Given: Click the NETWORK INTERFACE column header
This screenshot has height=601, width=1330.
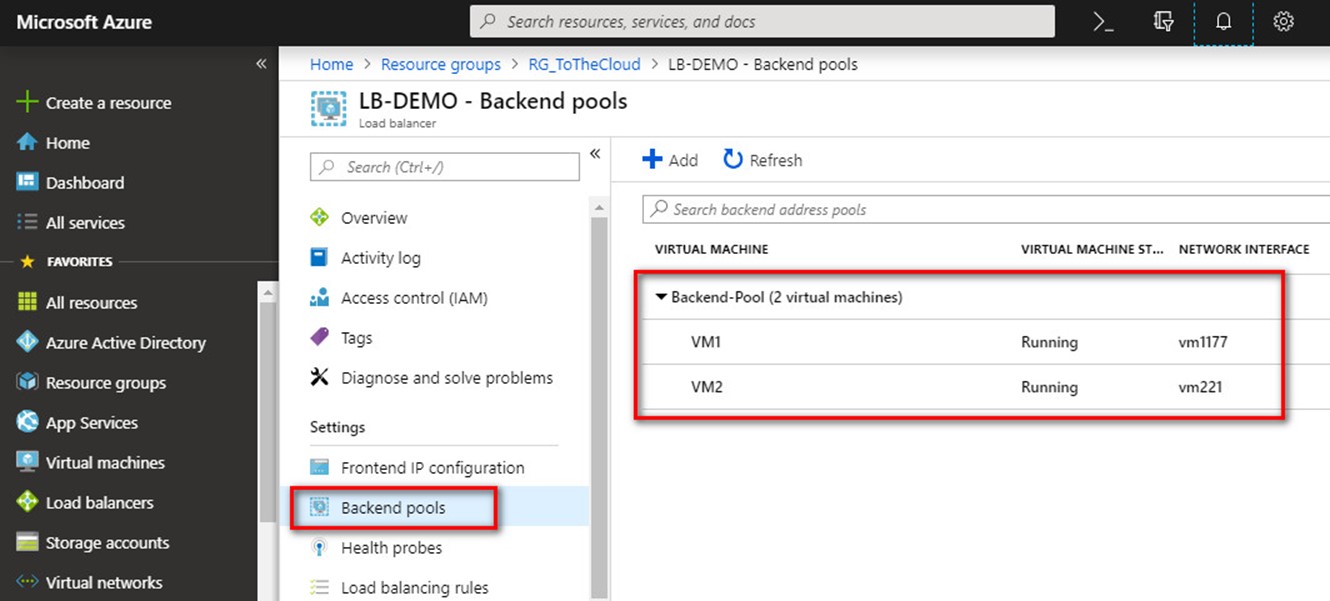Looking at the screenshot, I should pyautogui.click(x=1244, y=249).
